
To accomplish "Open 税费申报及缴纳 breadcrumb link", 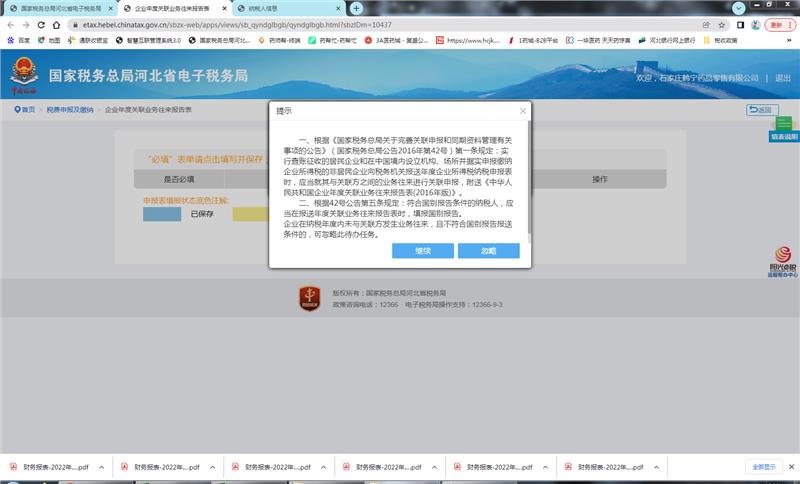I will [69, 110].
